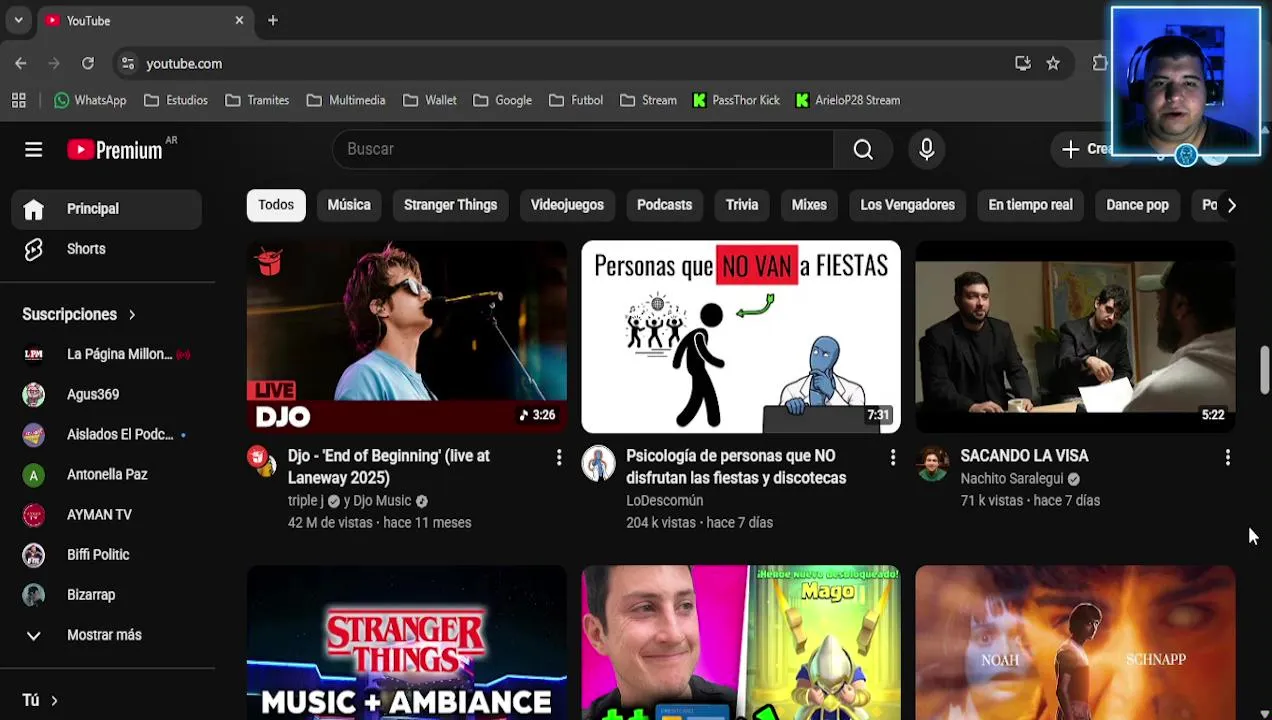Open the site information icon in address bar
This screenshot has width=1272, height=720.
(128, 63)
